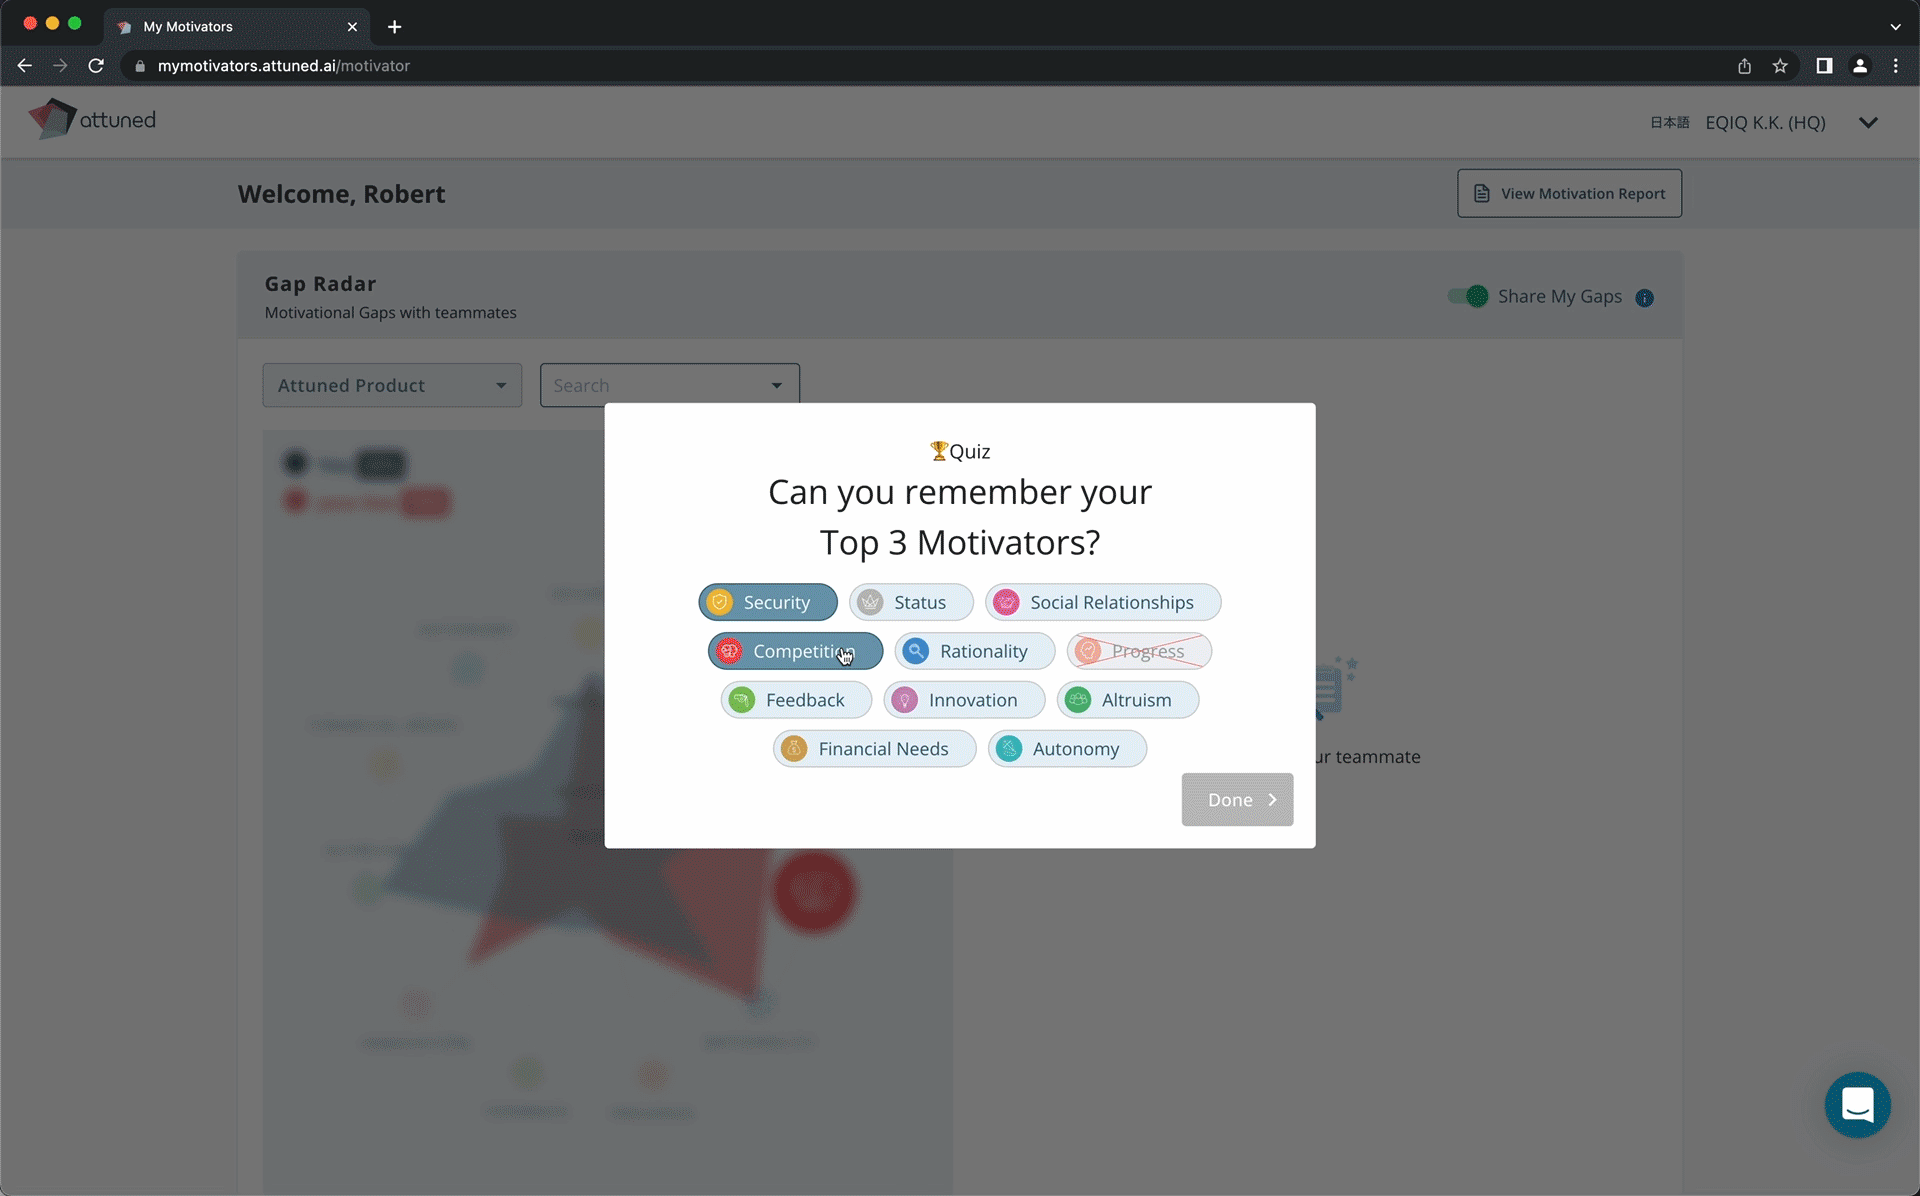Open the Chrome three-dot menu
The image size is (1920, 1196).
(x=1896, y=66)
